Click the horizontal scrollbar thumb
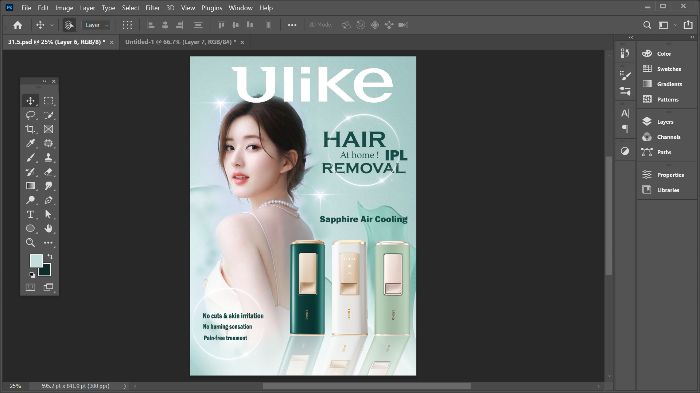Screen dimensions: 700x393 pos(367,386)
